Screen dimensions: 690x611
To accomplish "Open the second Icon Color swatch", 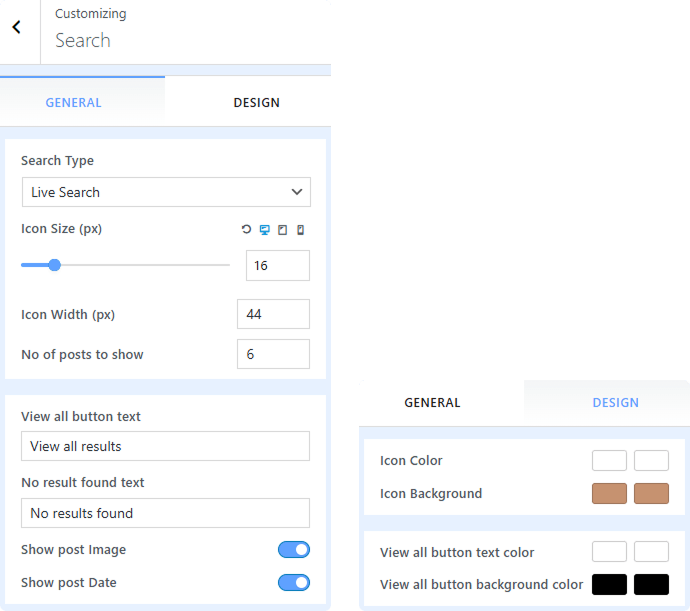I will pyautogui.click(x=651, y=461).
